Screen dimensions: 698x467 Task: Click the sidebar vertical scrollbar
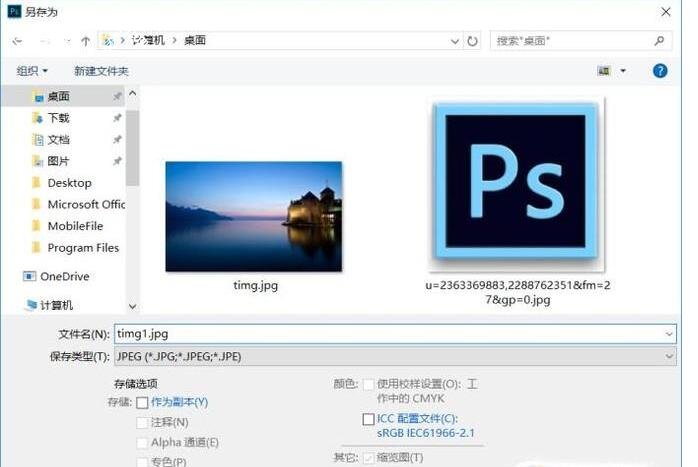(133, 150)
